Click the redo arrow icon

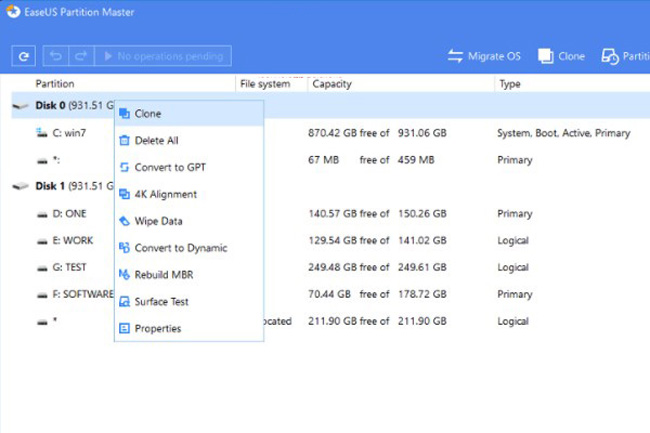81,56
